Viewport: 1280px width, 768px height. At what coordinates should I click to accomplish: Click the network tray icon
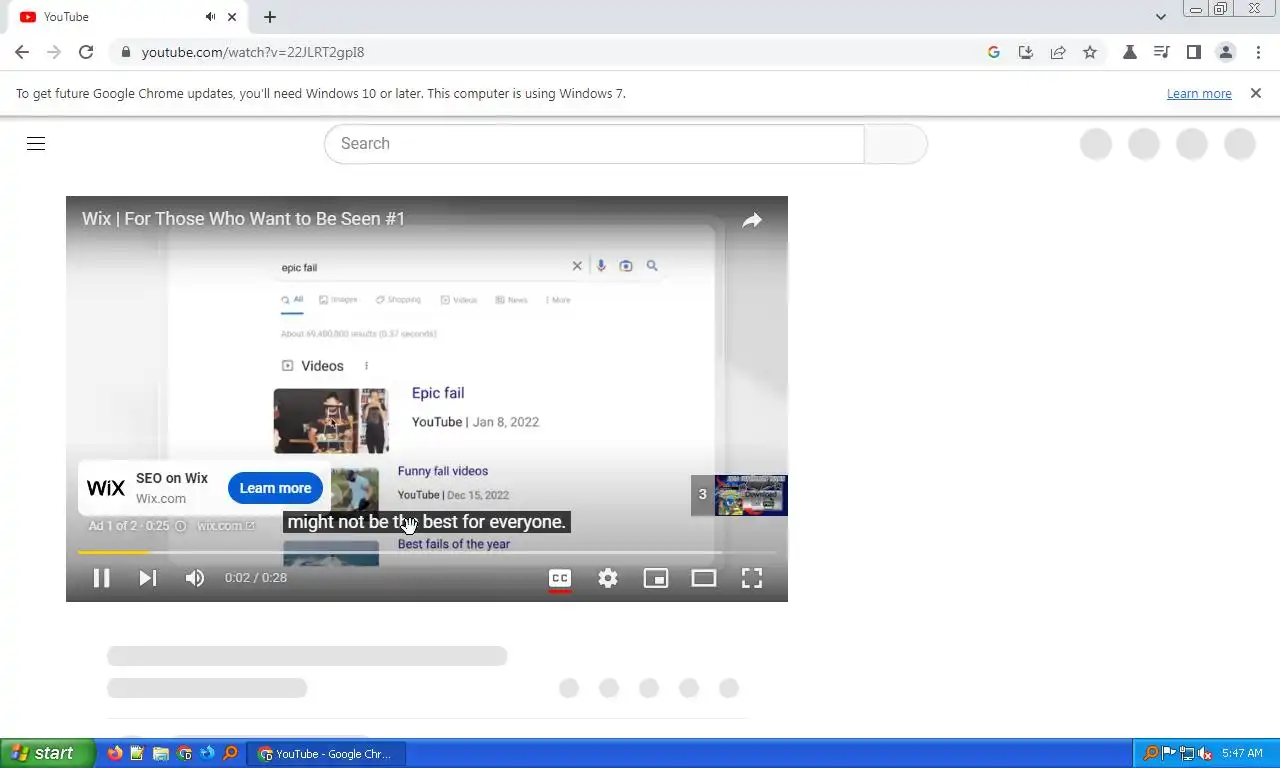[x=1187, y=753]
